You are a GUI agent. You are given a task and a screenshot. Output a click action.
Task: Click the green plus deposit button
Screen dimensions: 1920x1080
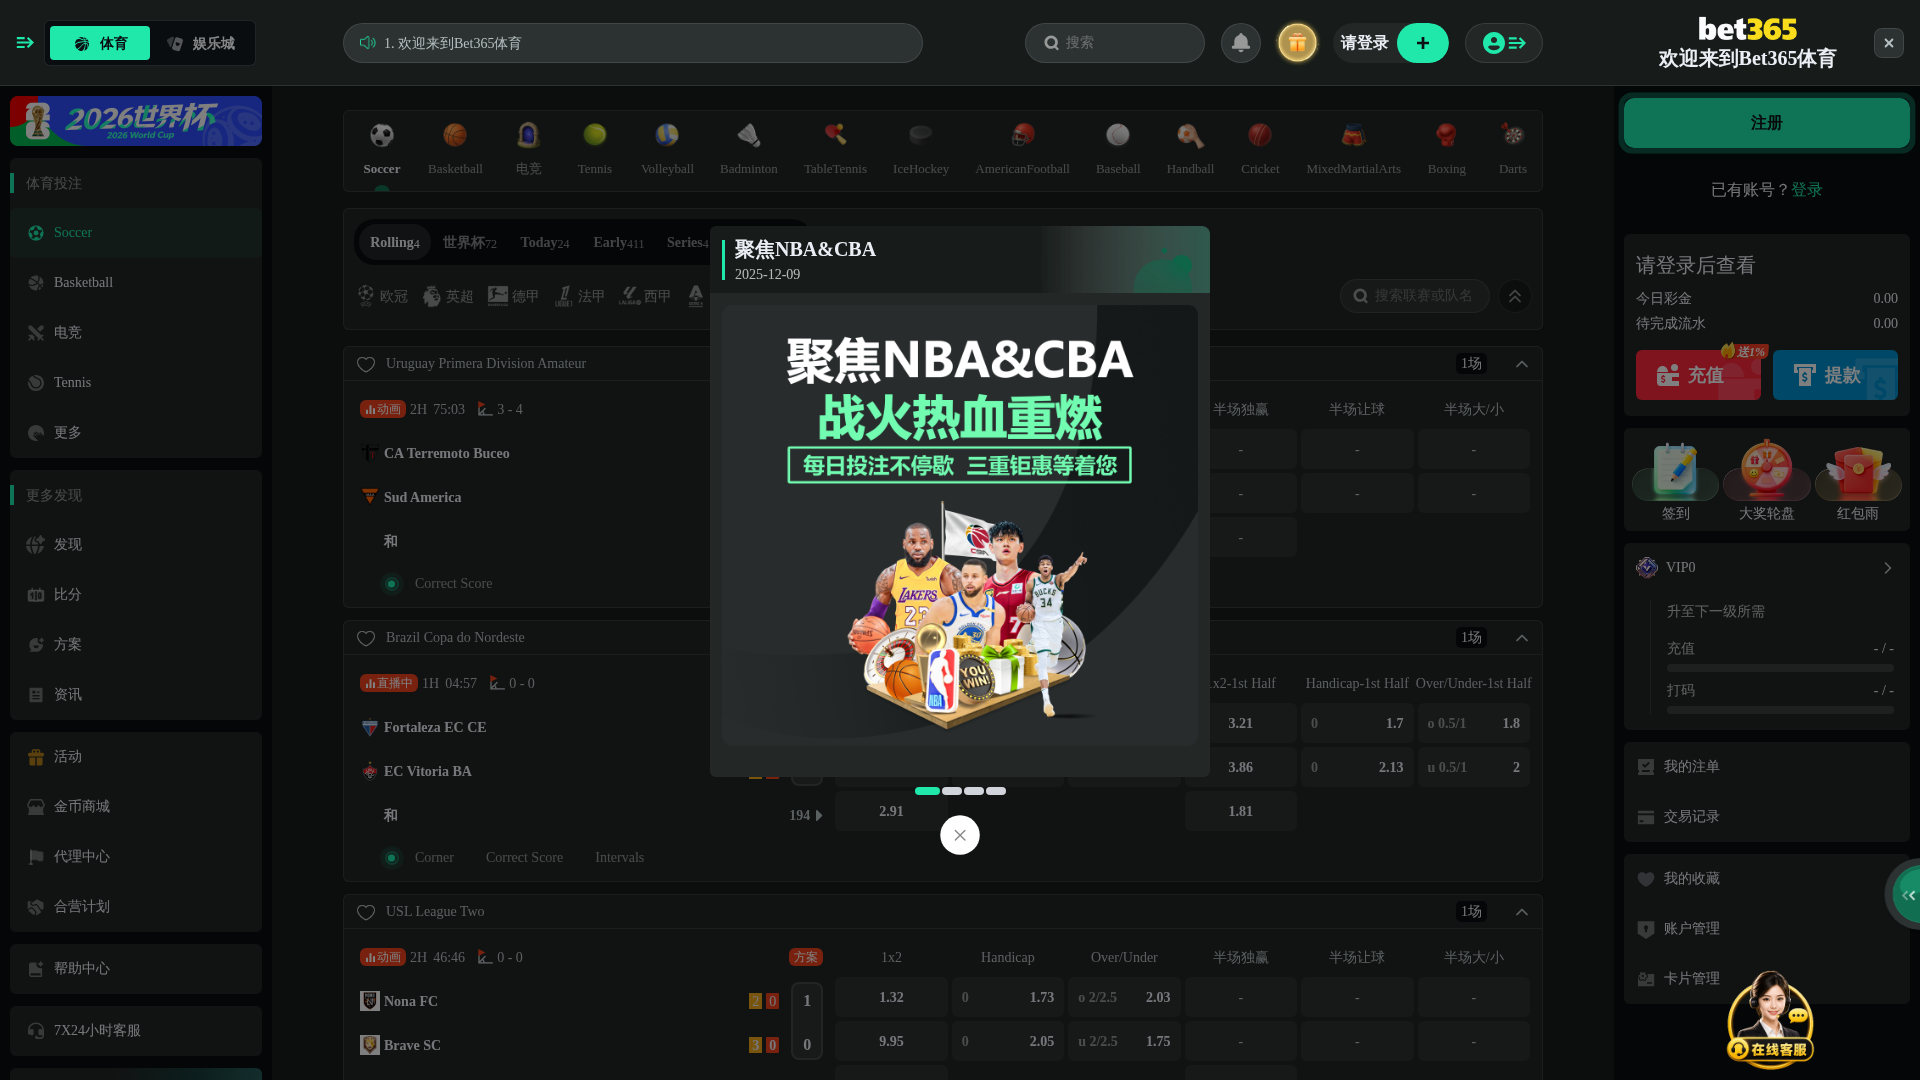click(1423, 43)
